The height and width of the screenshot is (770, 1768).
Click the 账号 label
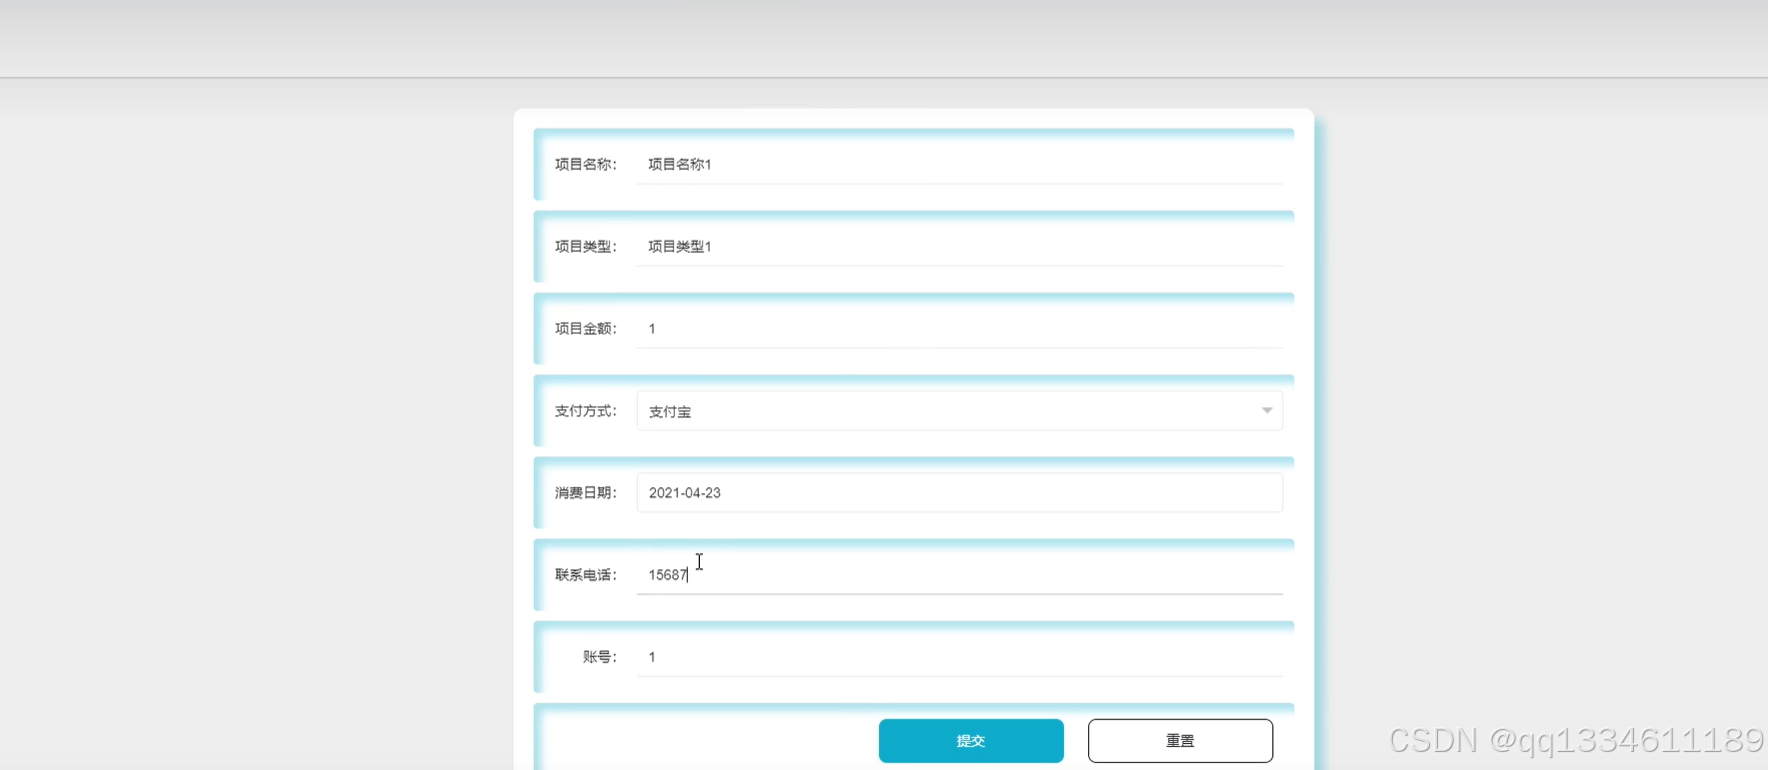coord(600,657)
